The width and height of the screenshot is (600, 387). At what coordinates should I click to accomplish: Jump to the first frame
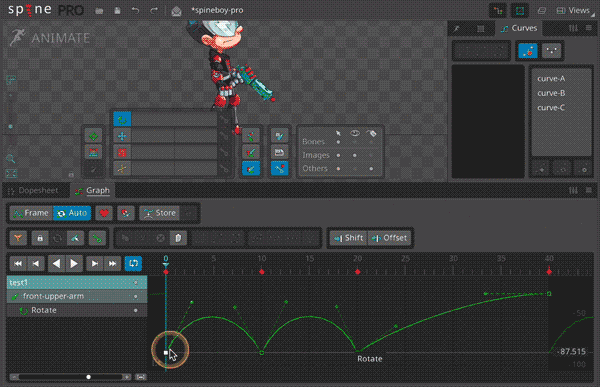coord(18,263)
